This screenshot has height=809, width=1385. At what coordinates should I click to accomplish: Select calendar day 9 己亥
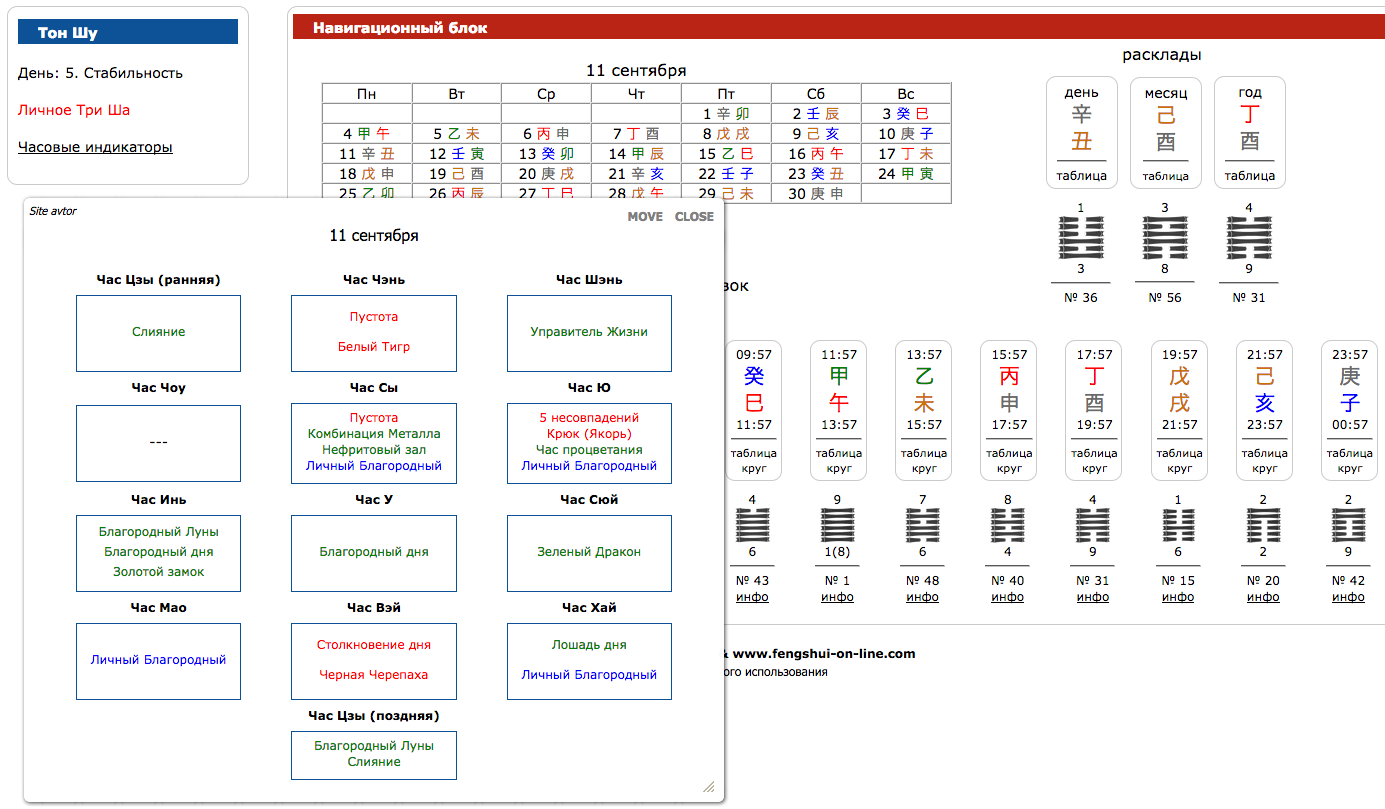(x=816, y=134)
